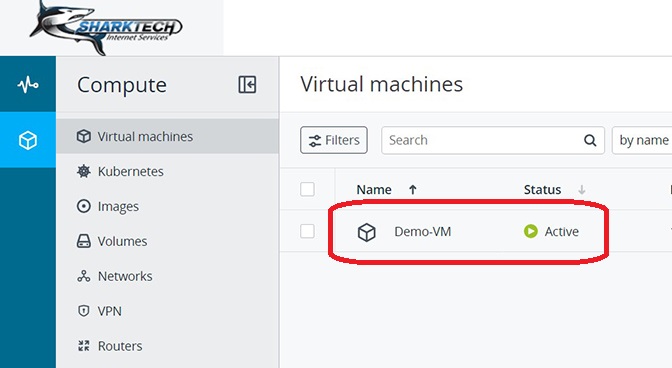Open the Routers section

[x=168, y=346]
